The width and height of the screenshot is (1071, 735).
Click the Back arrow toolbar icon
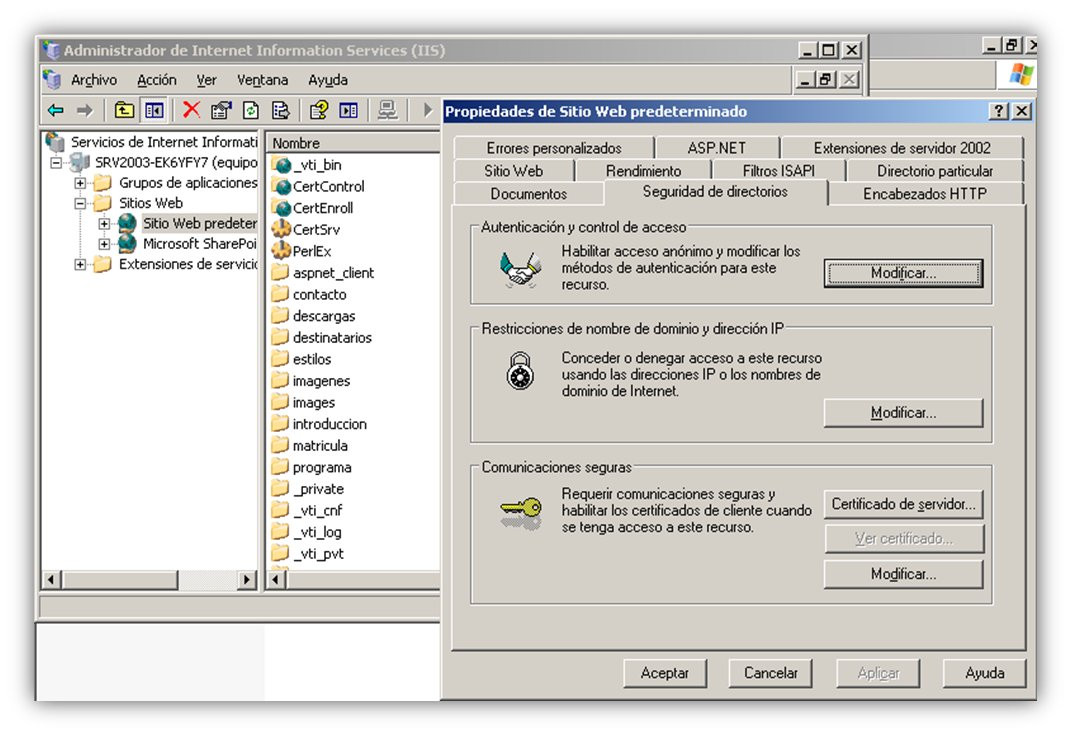pos(56,110)
